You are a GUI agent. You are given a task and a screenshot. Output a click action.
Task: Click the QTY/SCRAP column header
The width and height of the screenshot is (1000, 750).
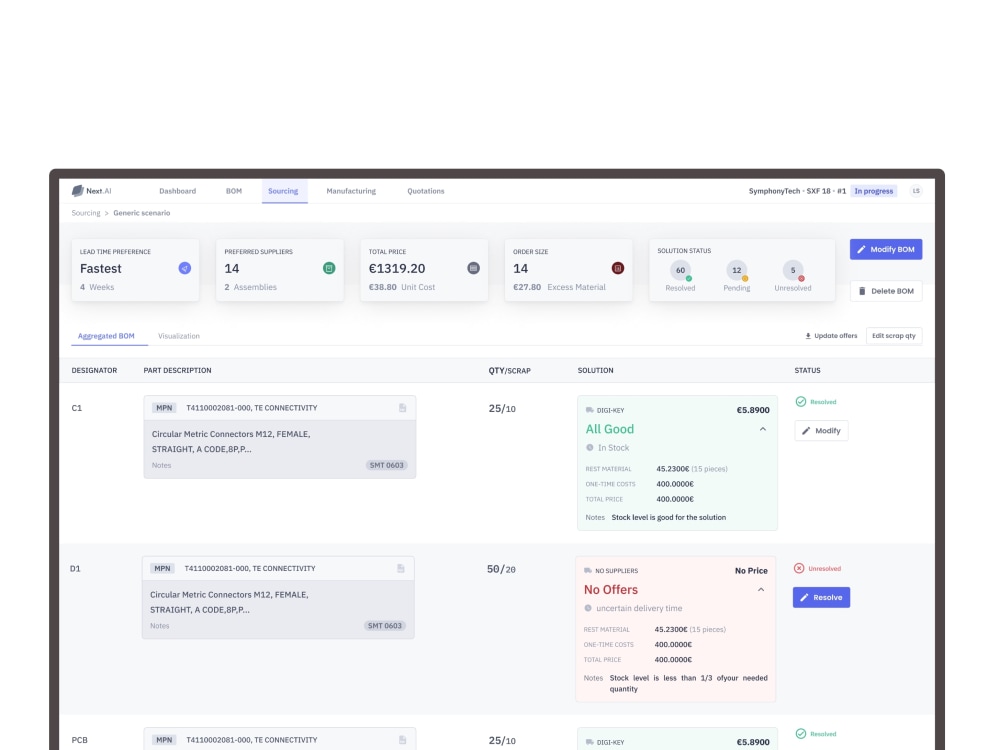pyautogui.click(x=510, y=371)
